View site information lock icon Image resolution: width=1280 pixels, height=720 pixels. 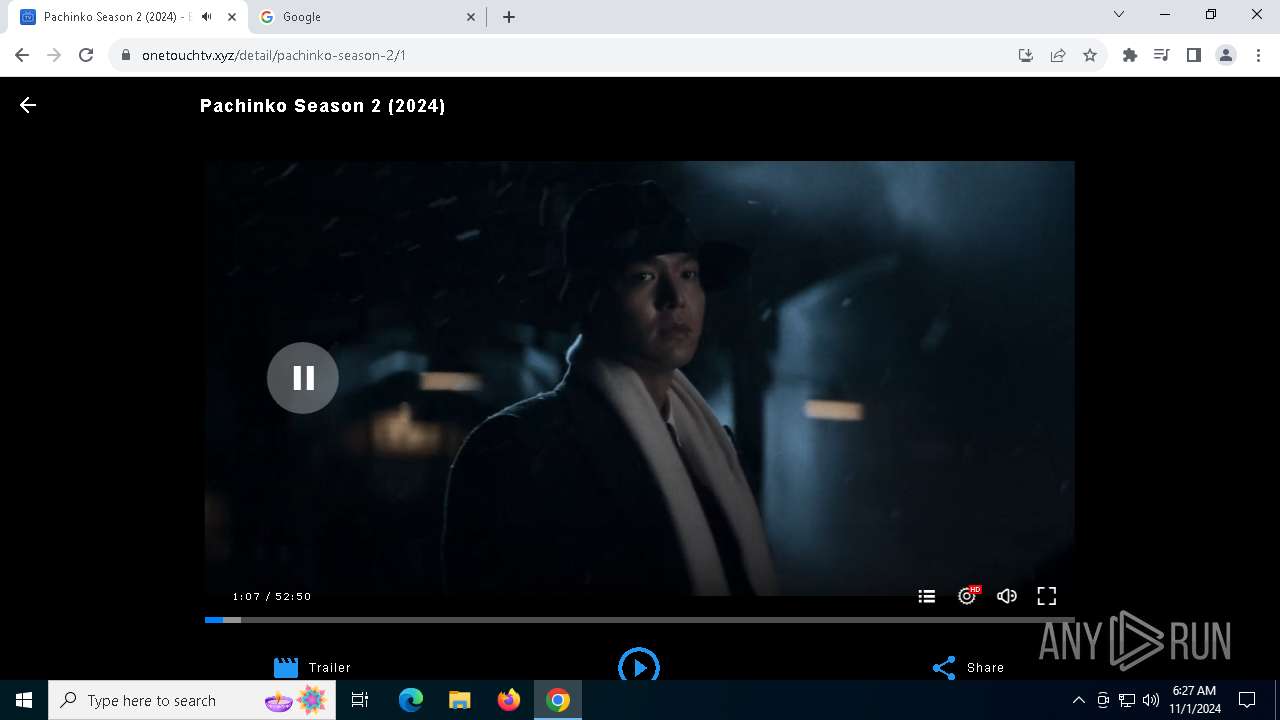[x=126, y=55]
